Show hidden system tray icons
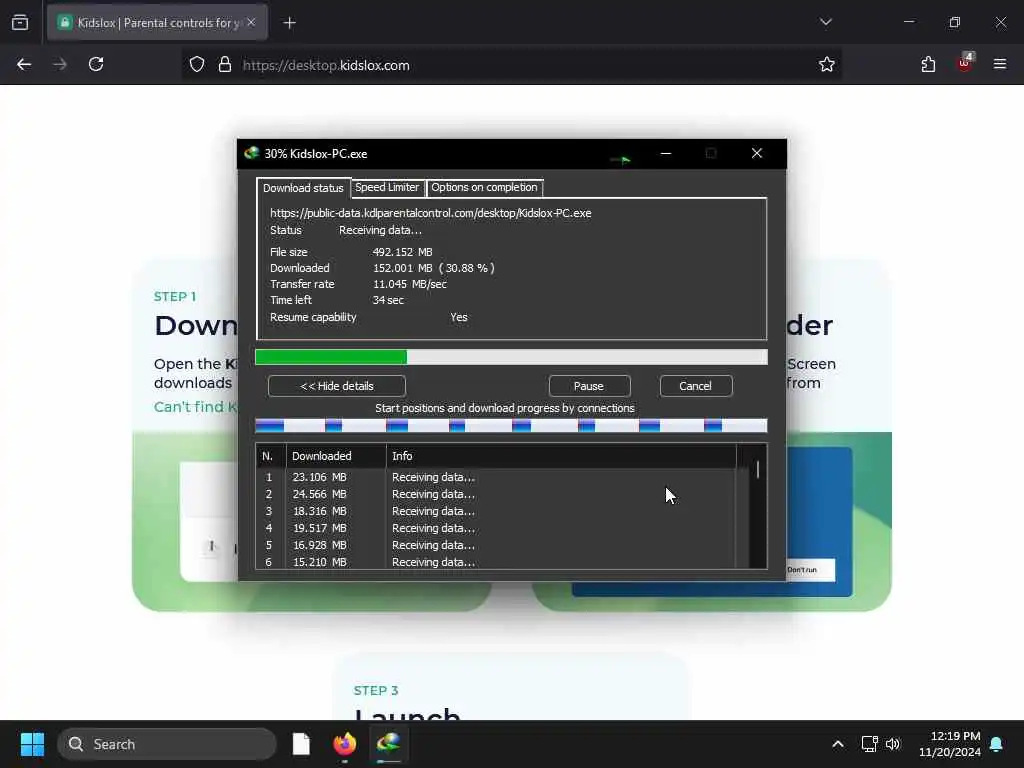Viewport: 1024px width, 768px height. pos(838,744)
